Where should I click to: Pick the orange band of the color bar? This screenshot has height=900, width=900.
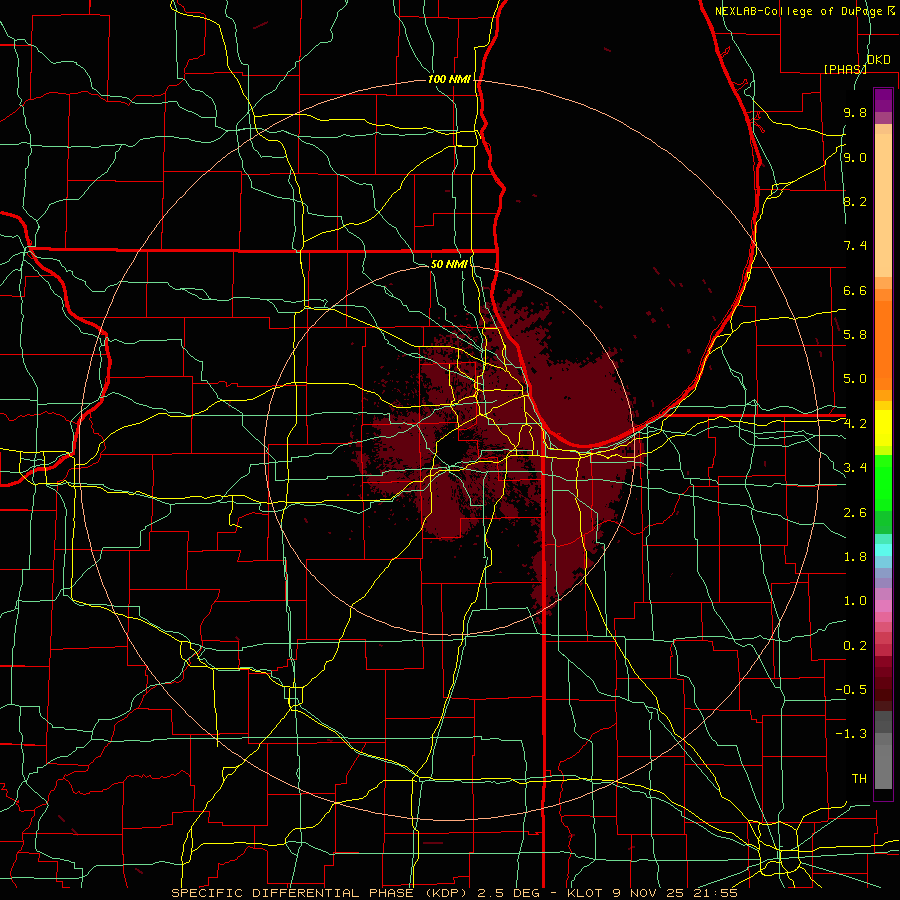tap(883, 345)
